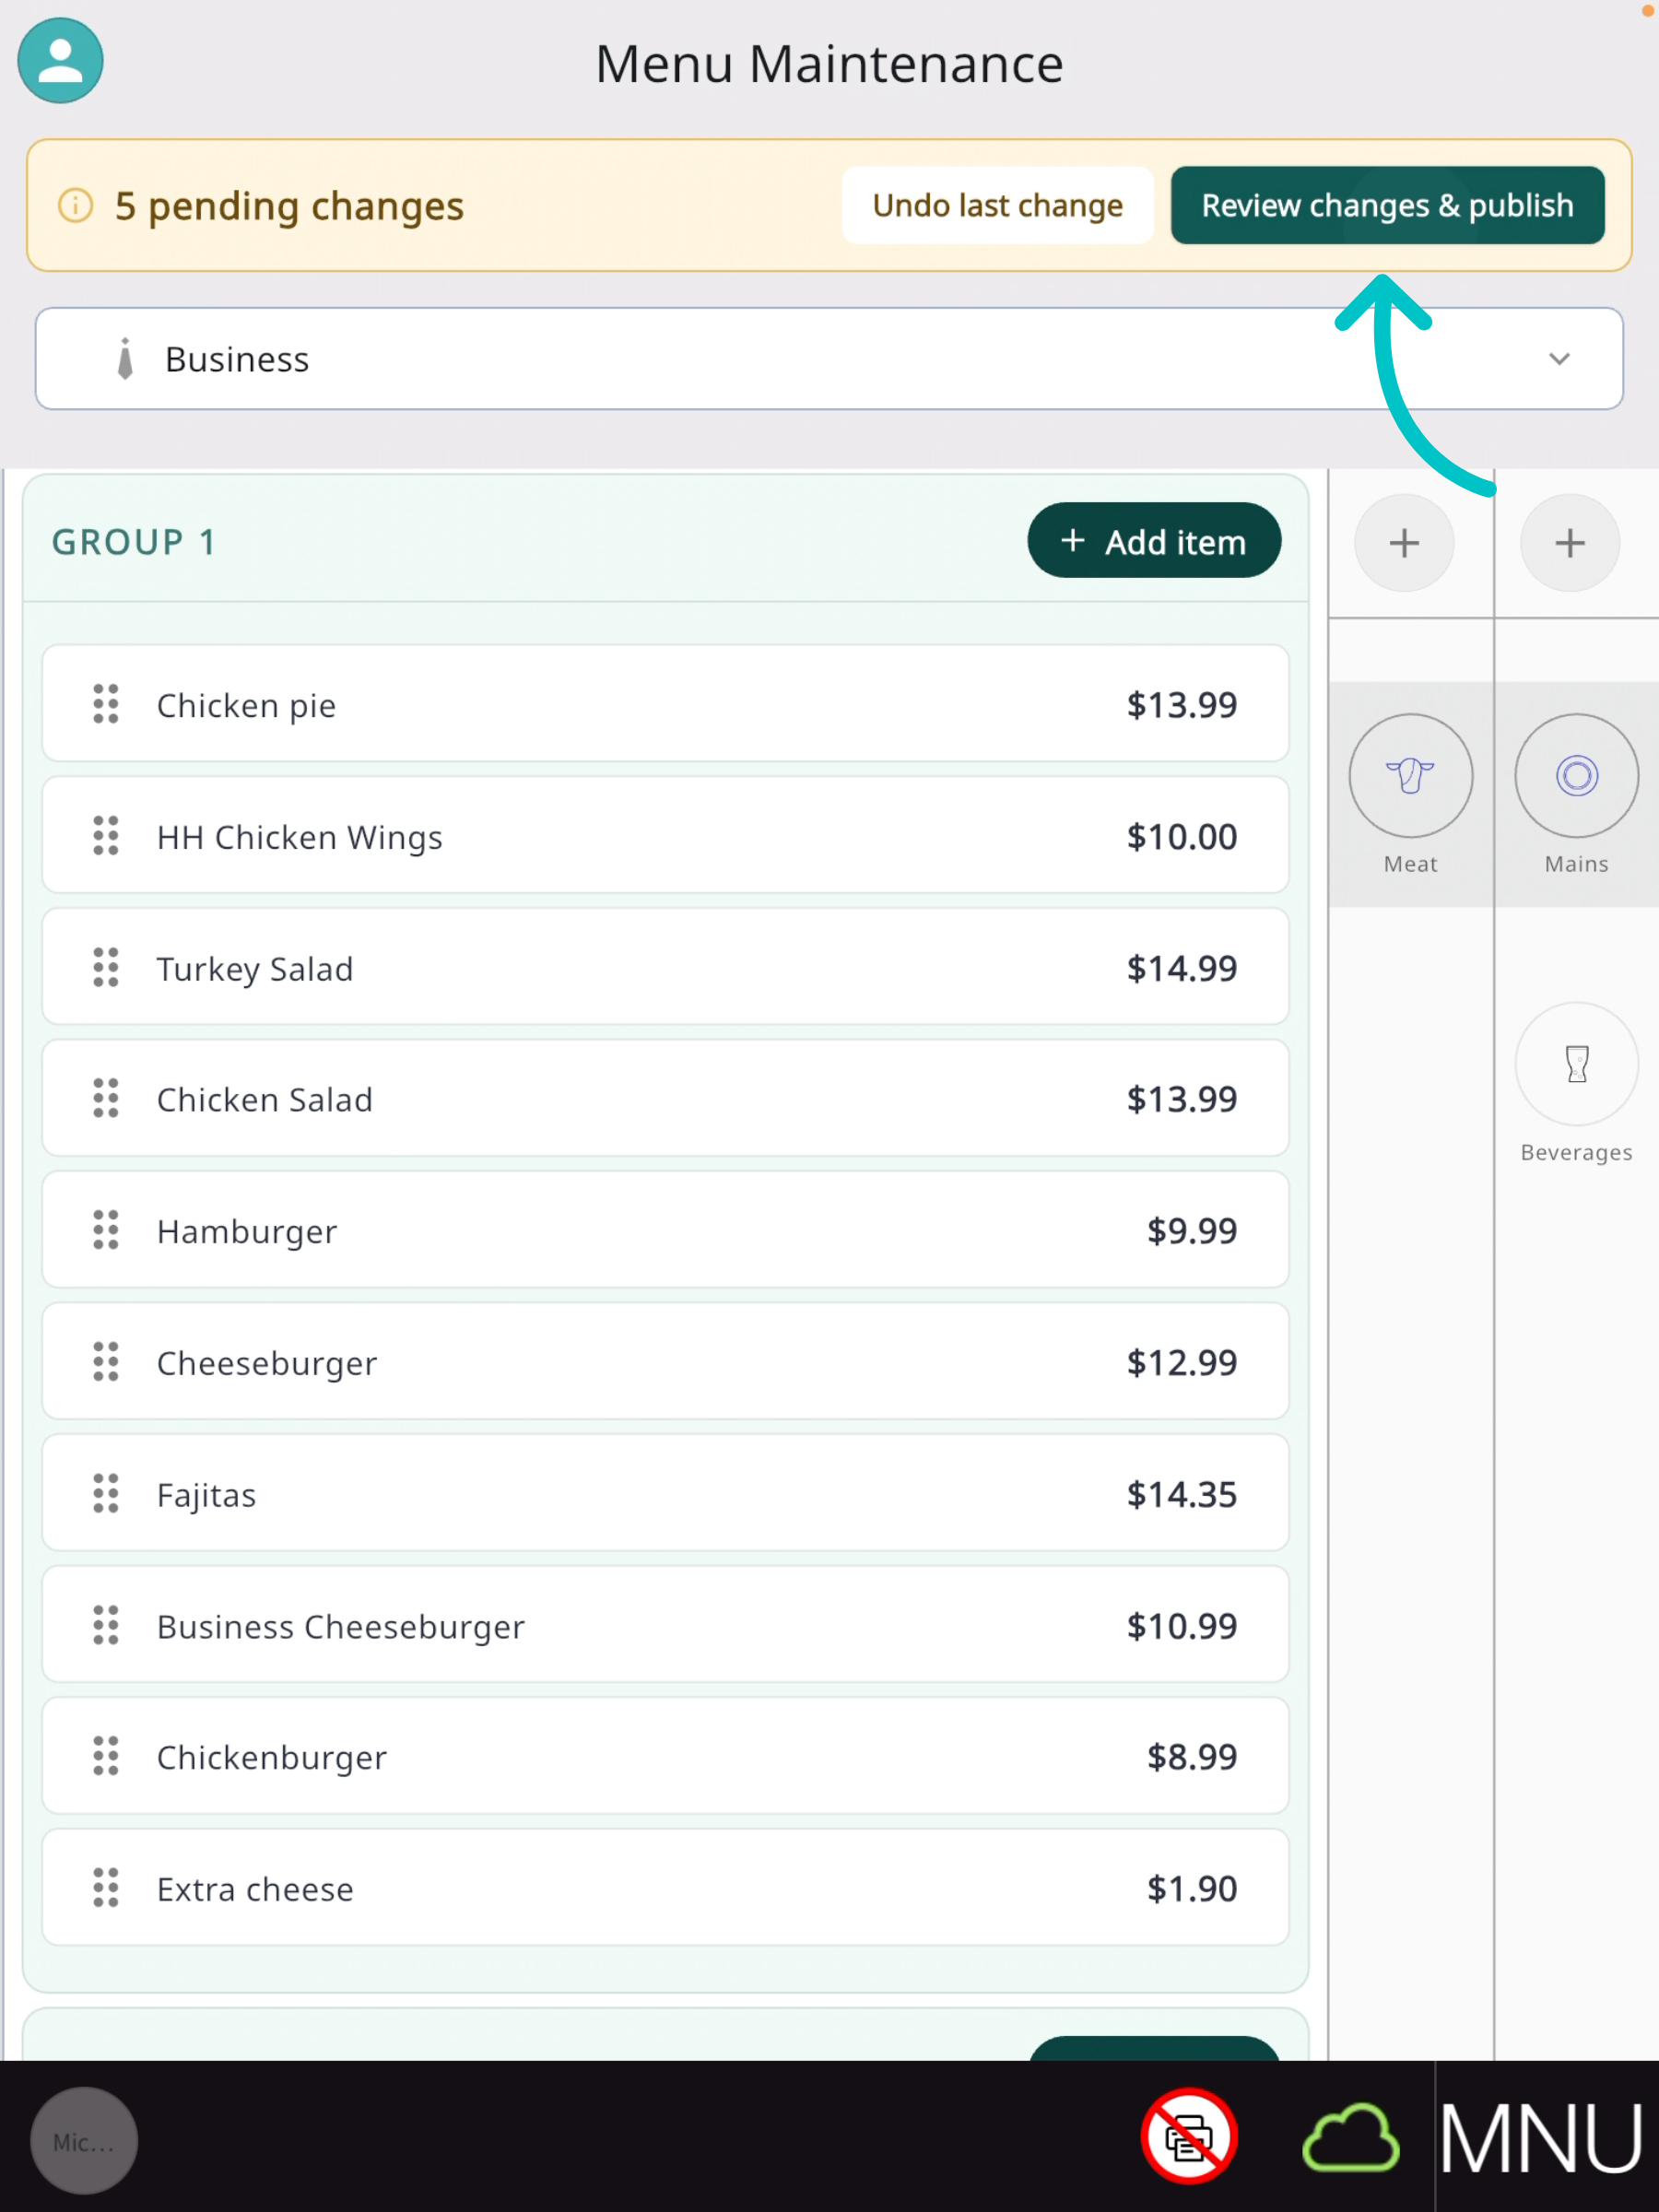This screenshot has height=2212, width=1659.
Task: Select the Business Cheeseburger item name
Action: [x=340, y=1627]
